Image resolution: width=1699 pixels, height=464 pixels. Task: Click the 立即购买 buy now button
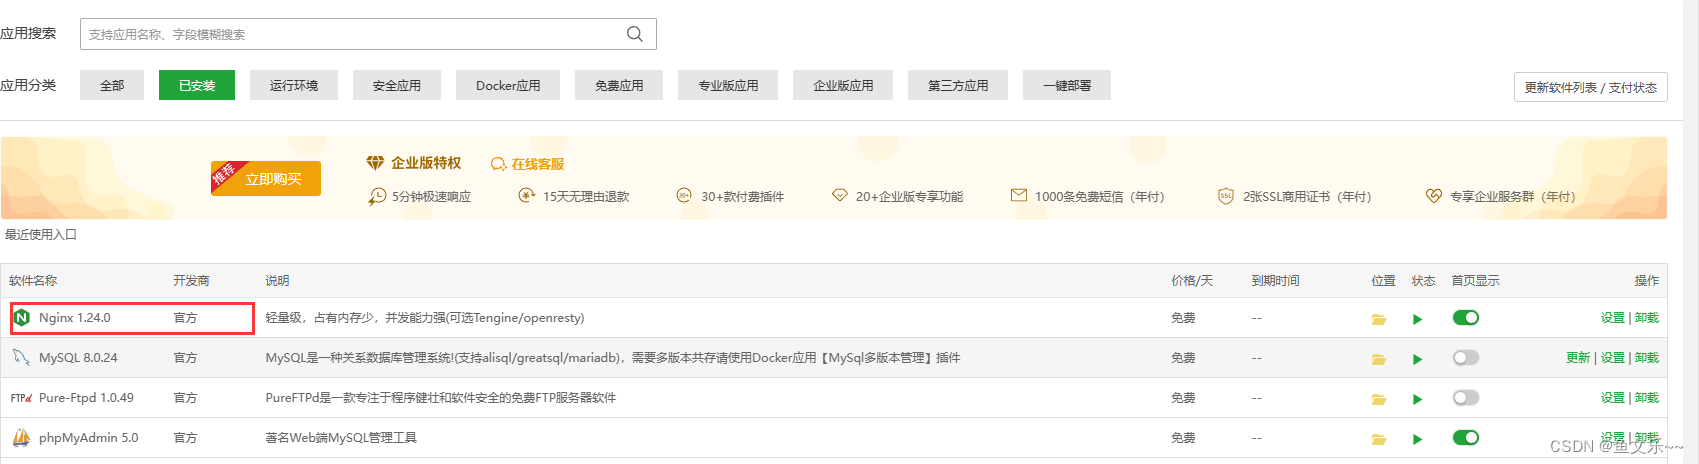tap(266, 178)
